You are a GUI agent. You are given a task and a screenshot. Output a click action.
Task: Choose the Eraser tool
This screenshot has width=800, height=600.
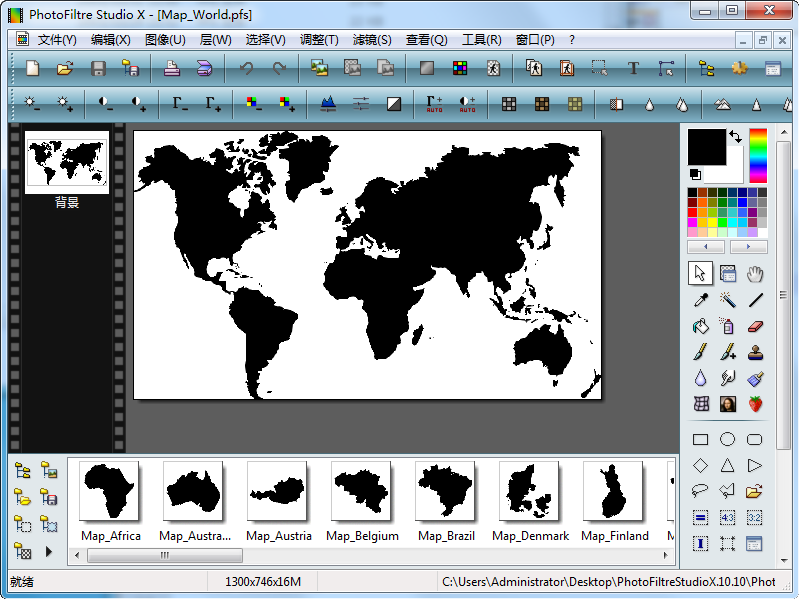755,326
